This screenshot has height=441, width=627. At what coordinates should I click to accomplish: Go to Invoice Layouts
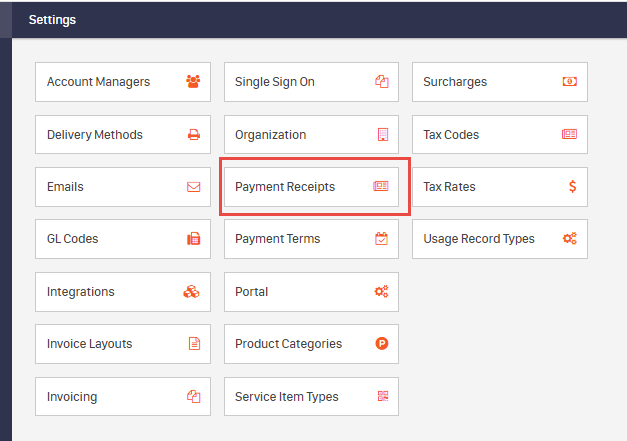[123, 344]
